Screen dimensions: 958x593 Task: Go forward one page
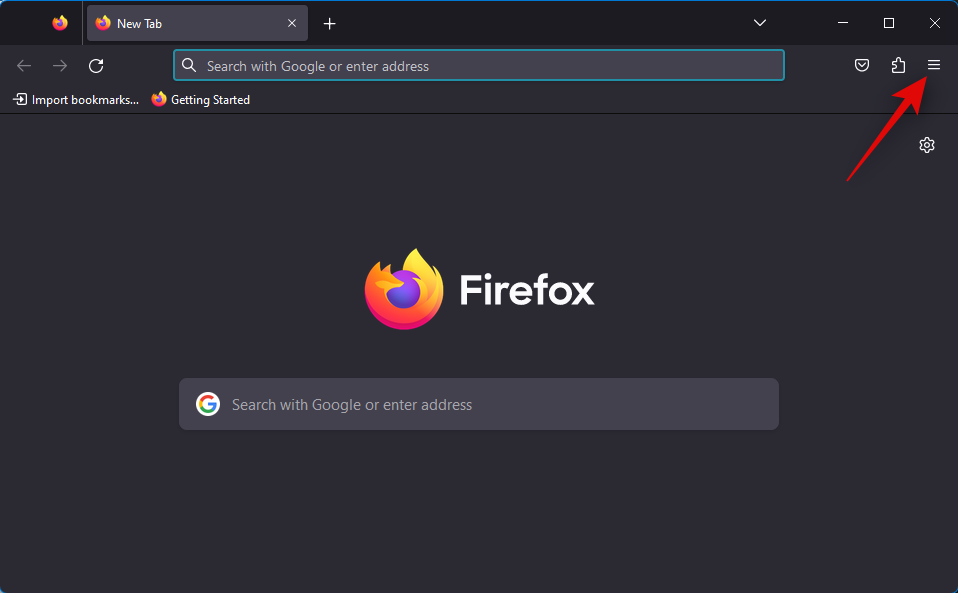coord(60,65)
